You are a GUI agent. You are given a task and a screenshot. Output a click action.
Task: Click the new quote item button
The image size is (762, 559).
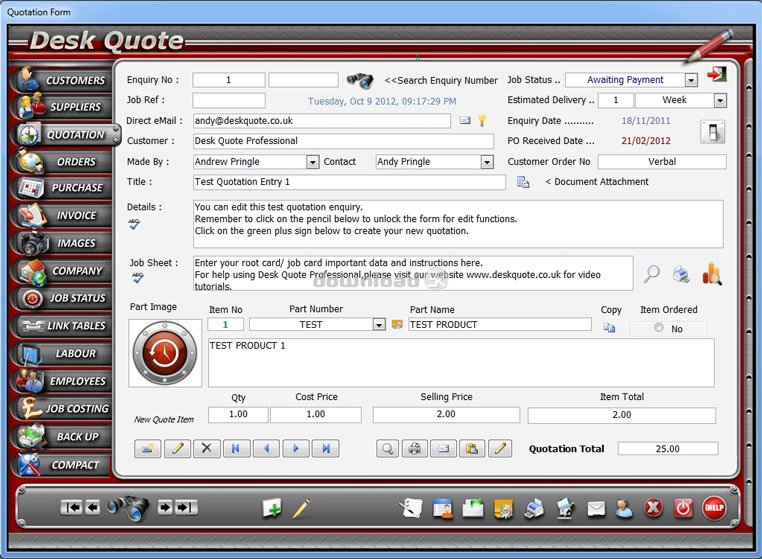(148, 449)
